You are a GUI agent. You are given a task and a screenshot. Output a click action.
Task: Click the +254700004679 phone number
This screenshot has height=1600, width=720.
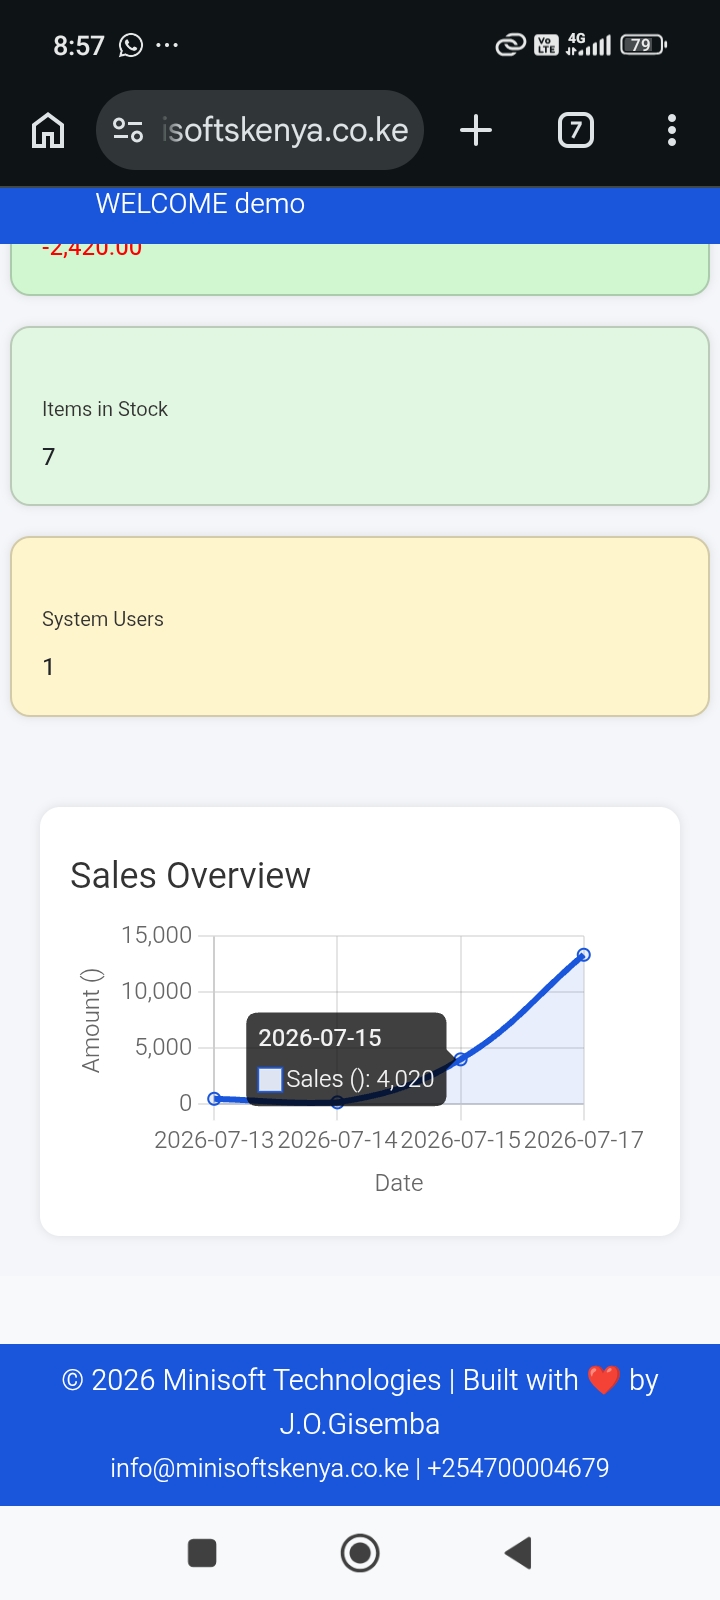pos(518,1468)
